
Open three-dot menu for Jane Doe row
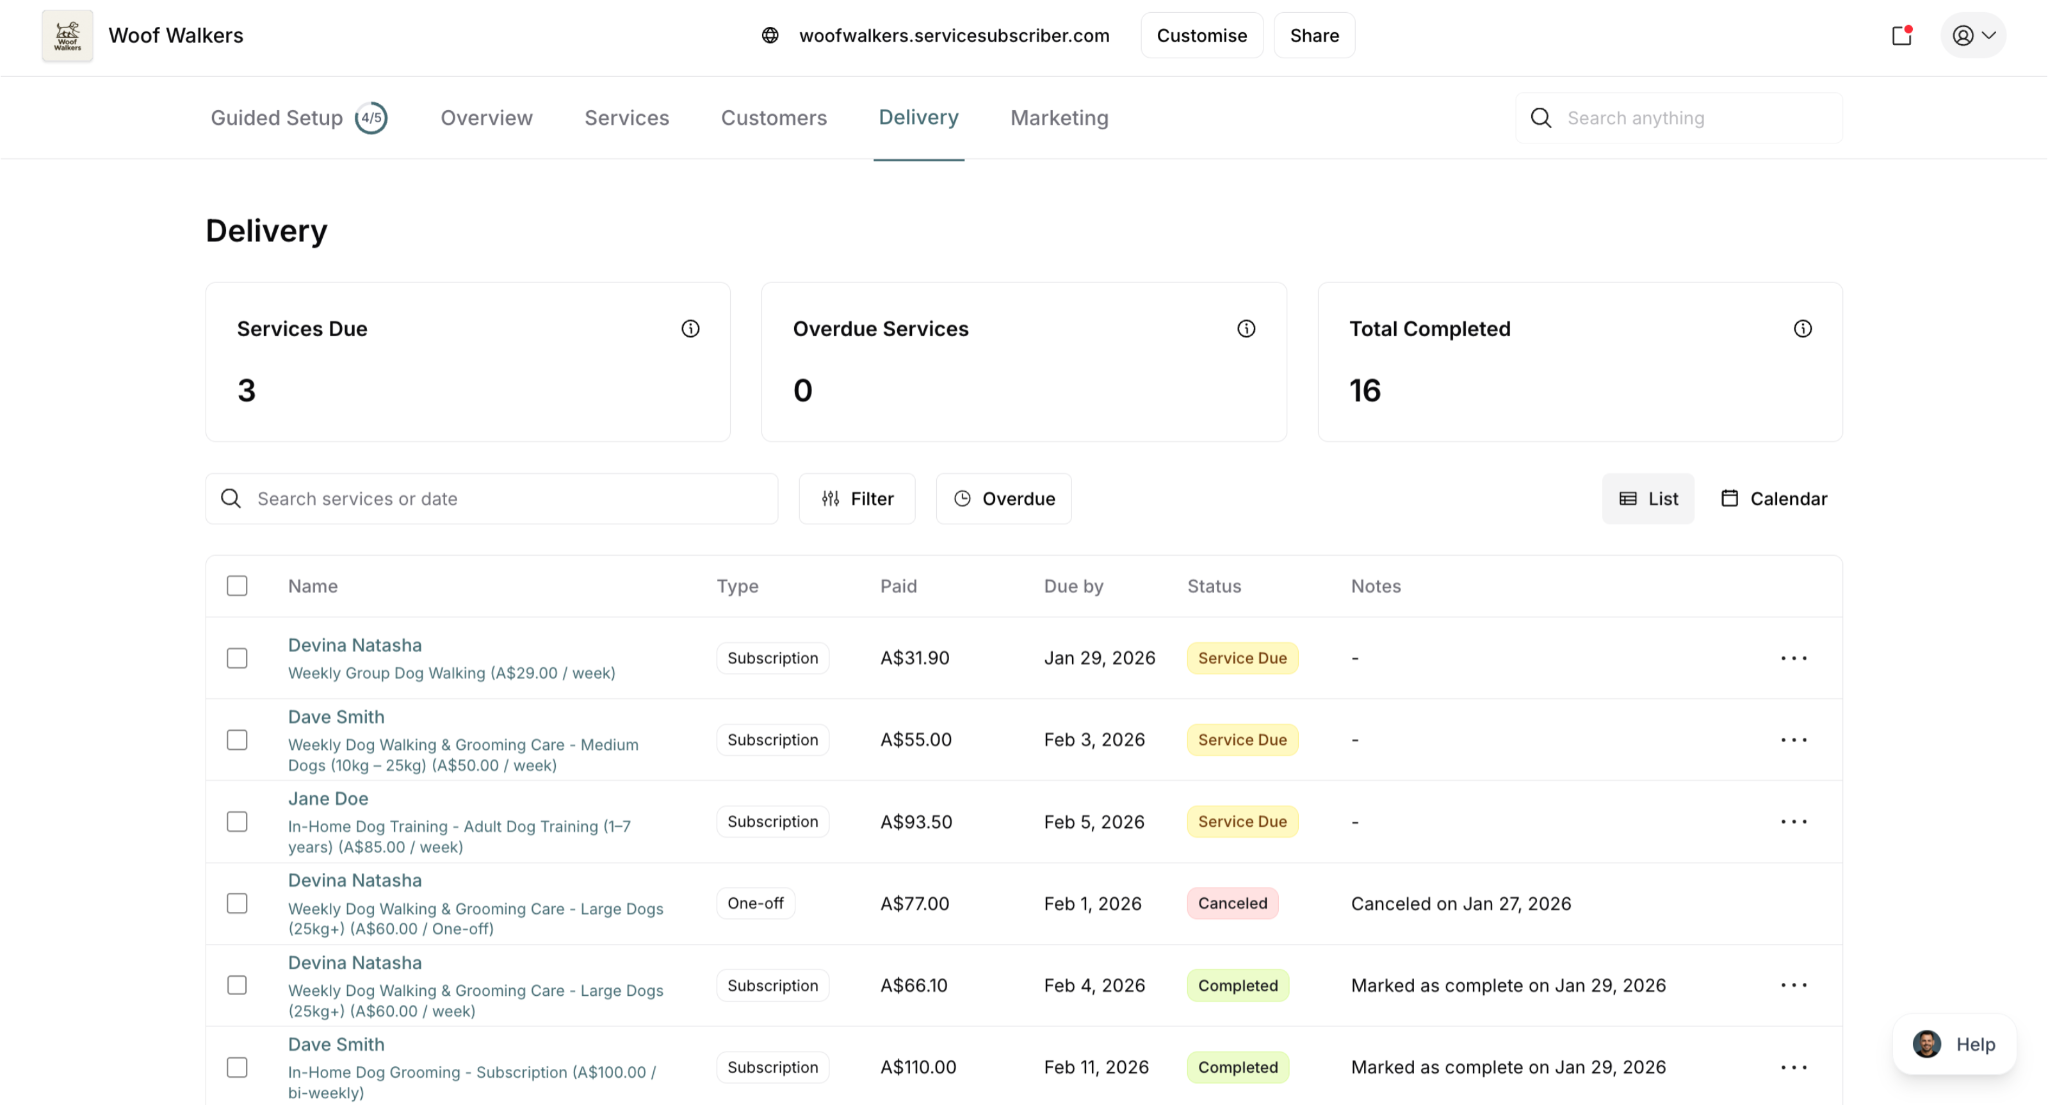point(1793,822)
